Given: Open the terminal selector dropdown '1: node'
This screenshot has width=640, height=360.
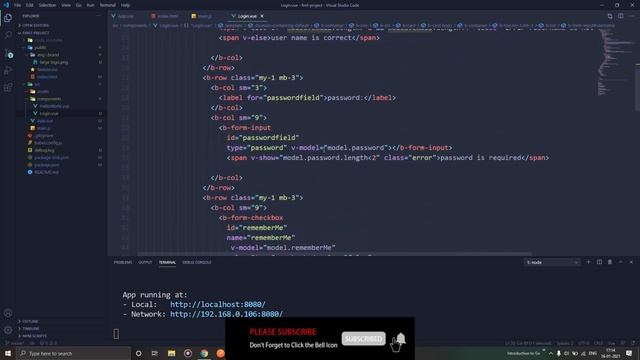Looking at the screenshot, I should pyautogui.click(x=552, y=262).
